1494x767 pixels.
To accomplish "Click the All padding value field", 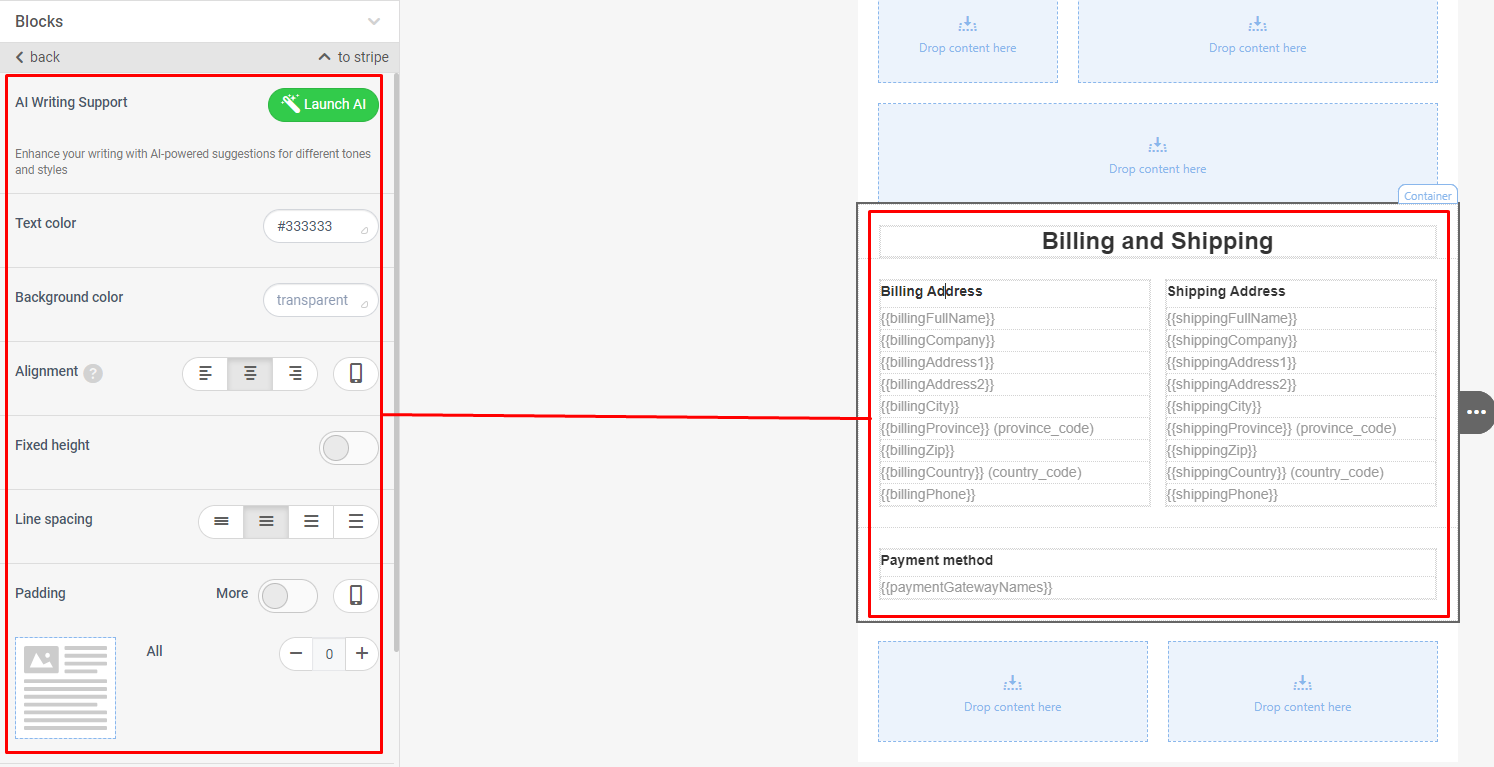I will (329, 654).
